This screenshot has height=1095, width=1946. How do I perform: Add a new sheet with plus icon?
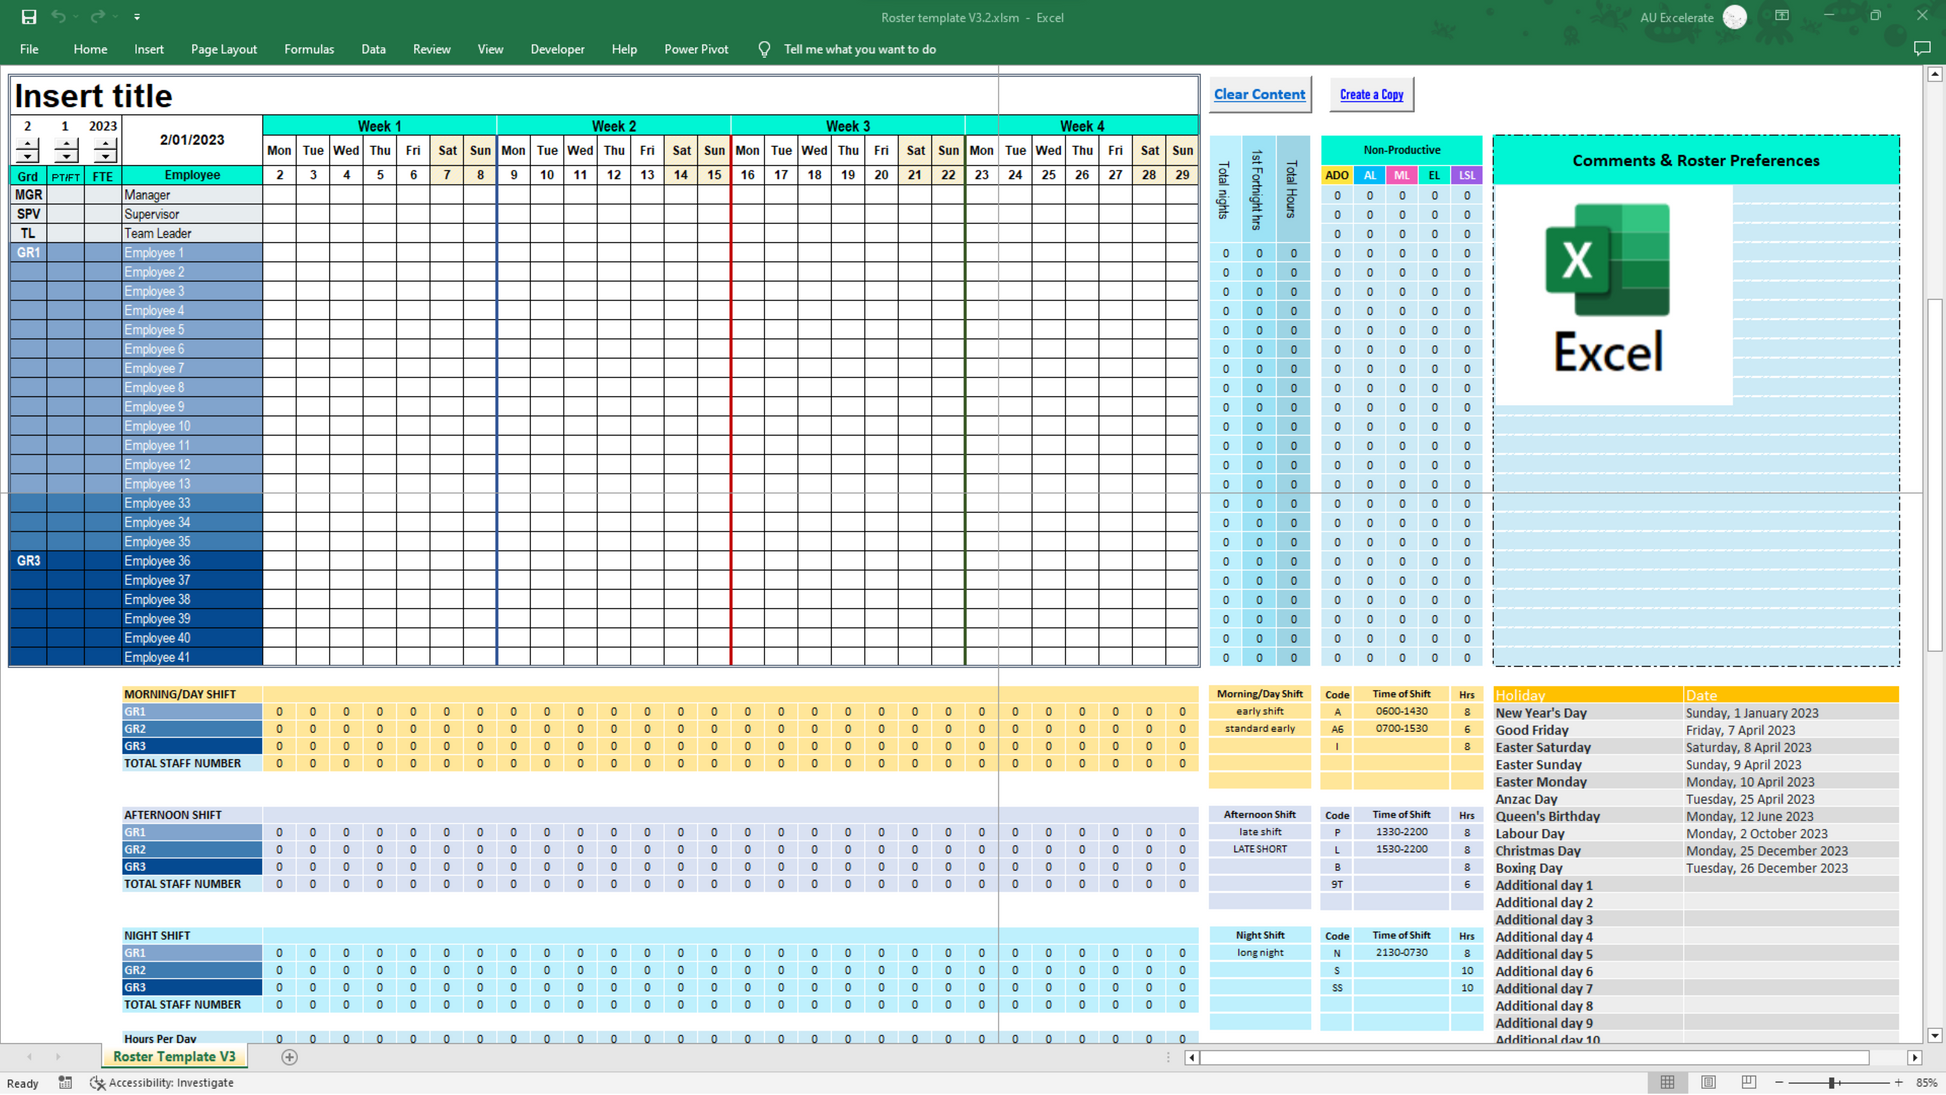289,1057
